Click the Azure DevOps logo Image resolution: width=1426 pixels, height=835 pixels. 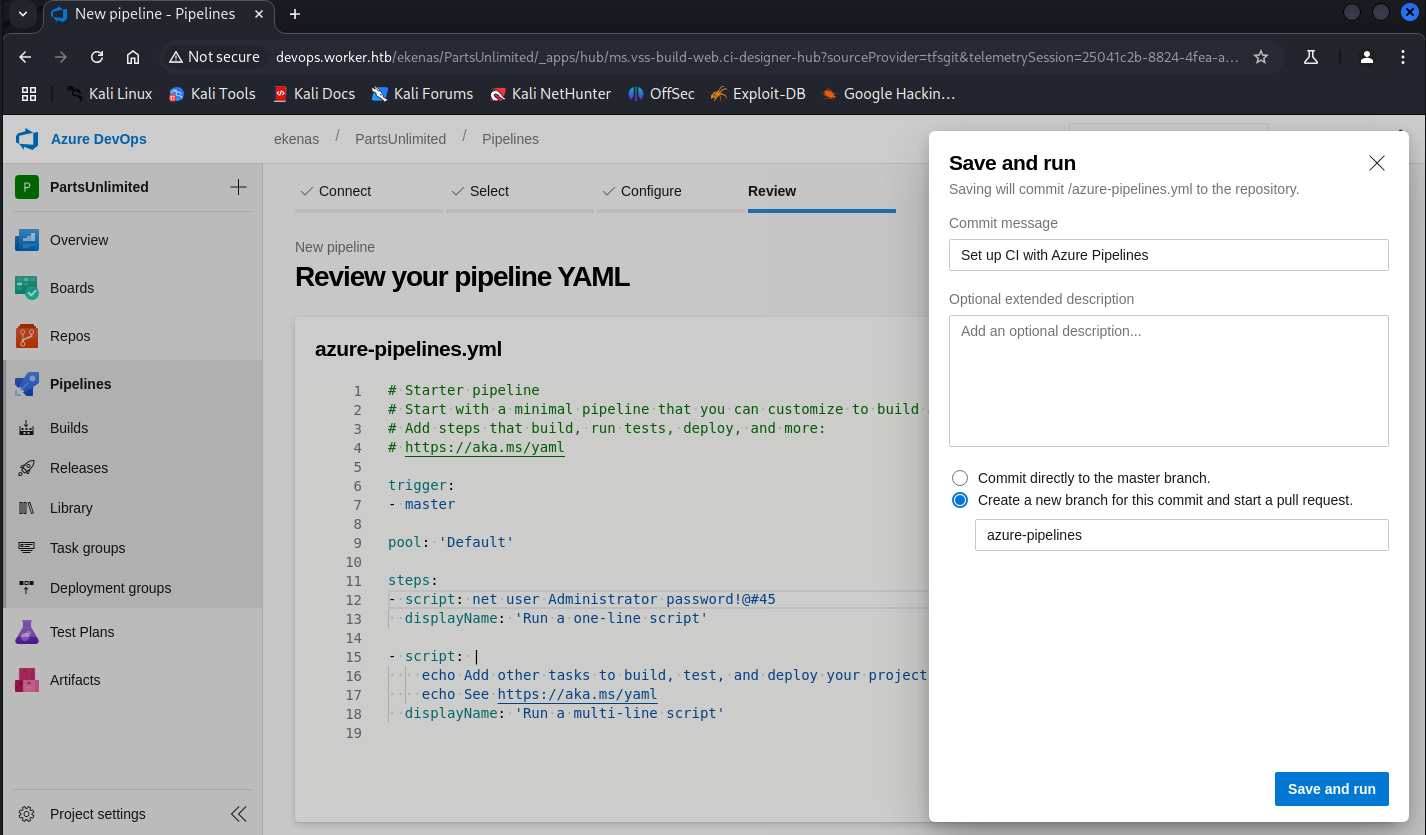pyautogui.click(x=27, y=139)
